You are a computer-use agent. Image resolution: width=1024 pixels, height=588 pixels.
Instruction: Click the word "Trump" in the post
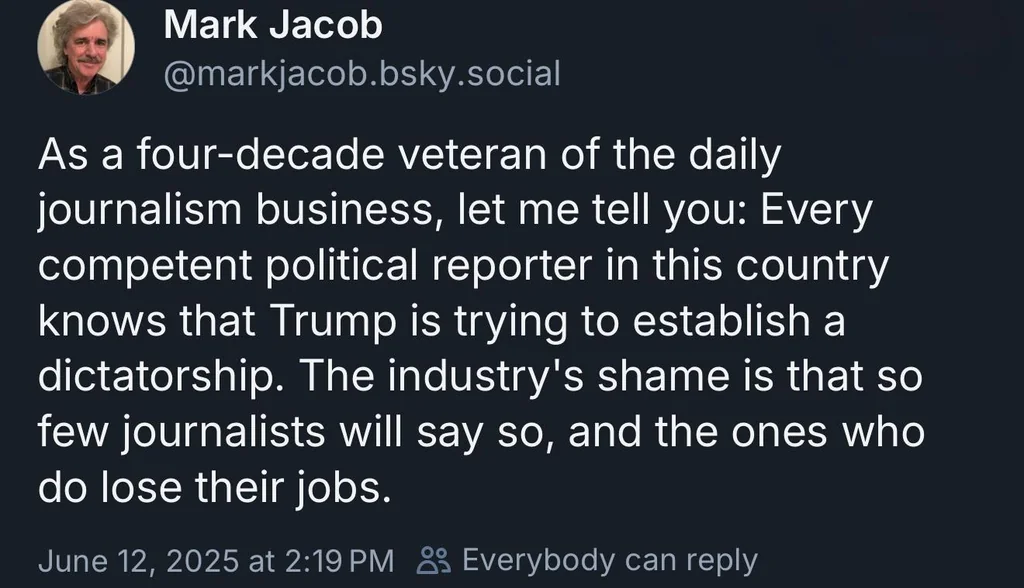coord(333,321)
